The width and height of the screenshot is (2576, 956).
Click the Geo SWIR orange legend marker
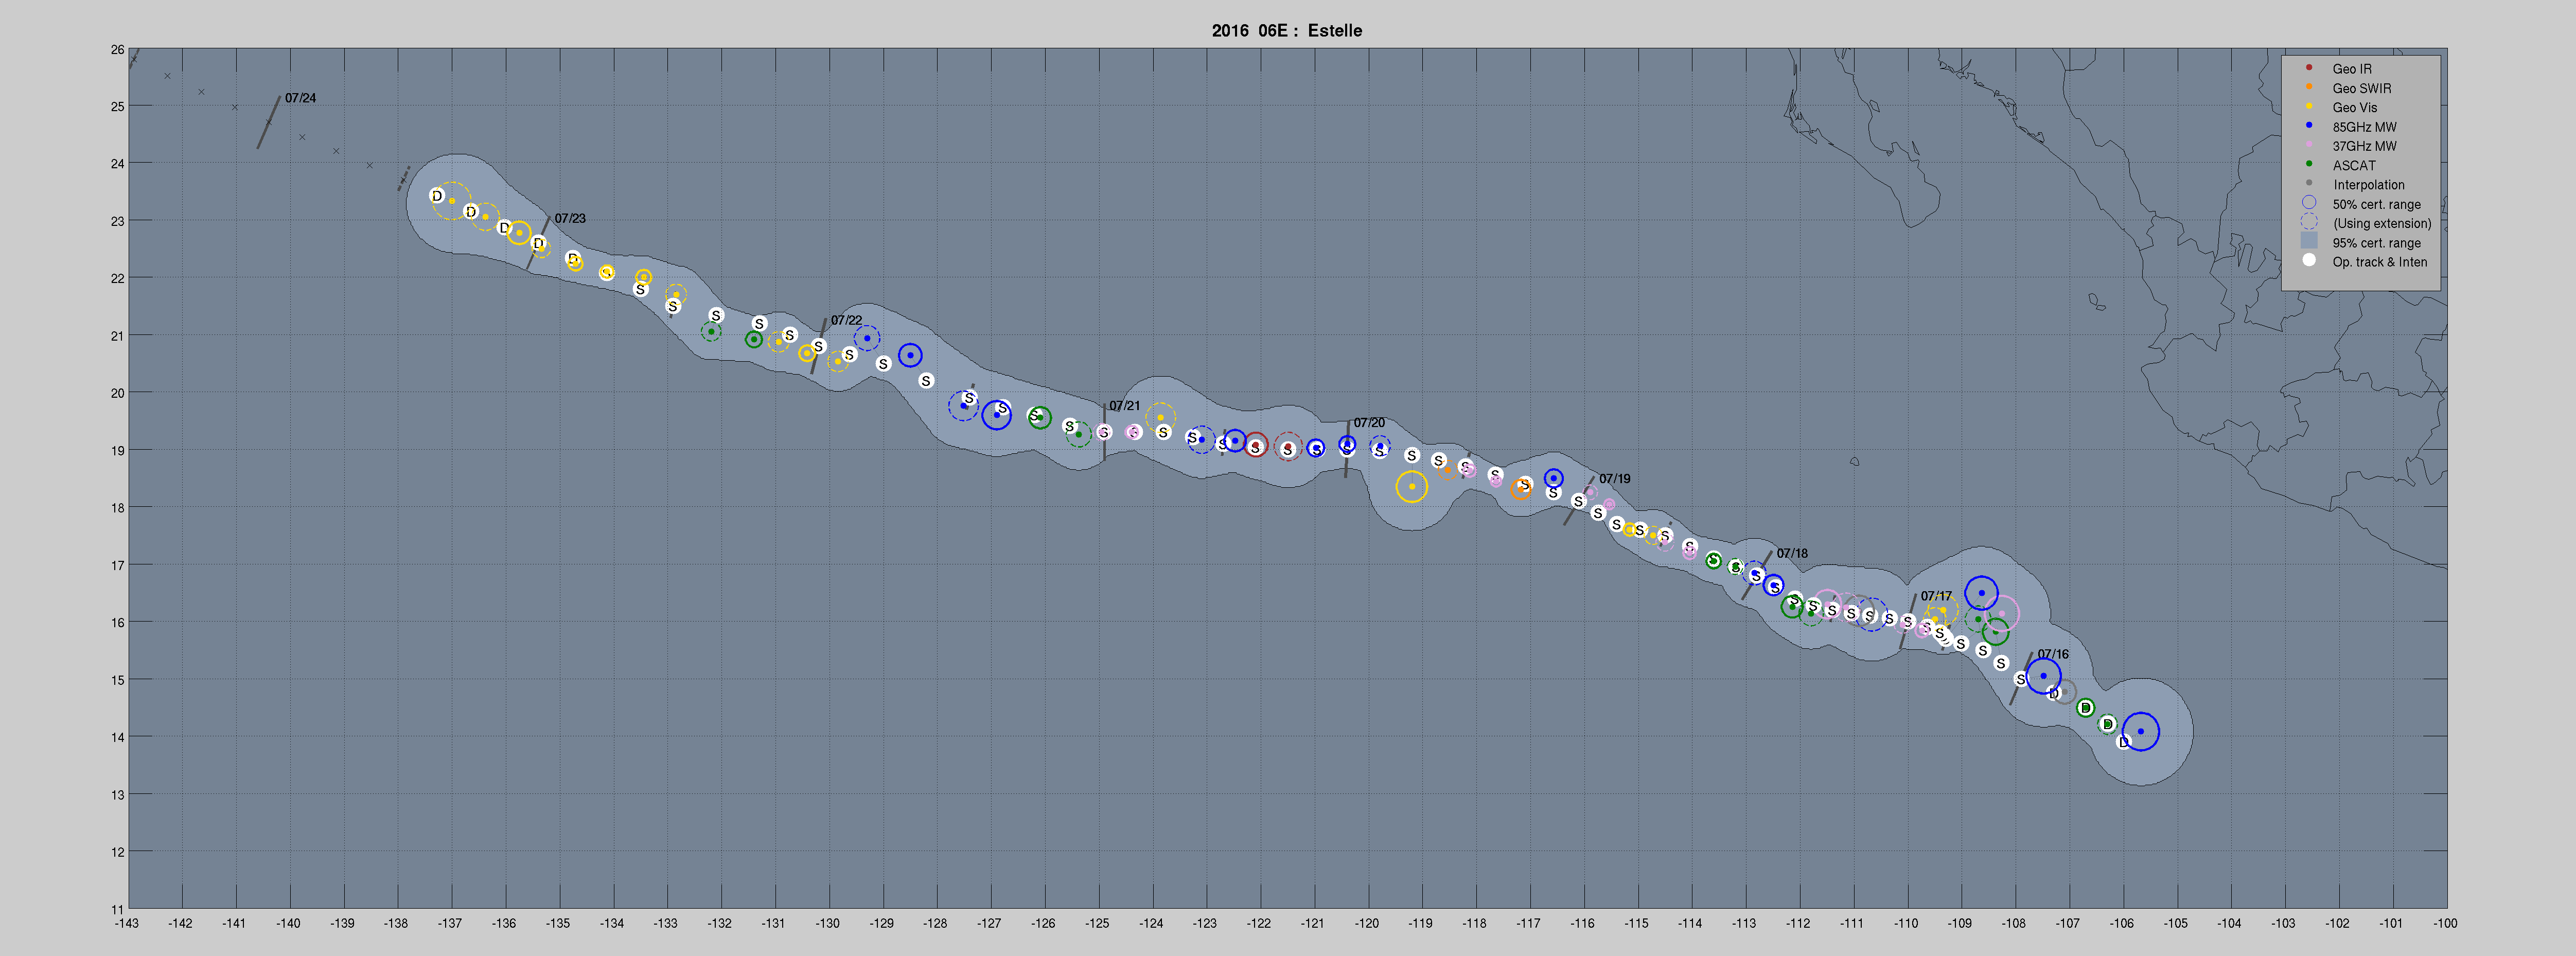2309,87
